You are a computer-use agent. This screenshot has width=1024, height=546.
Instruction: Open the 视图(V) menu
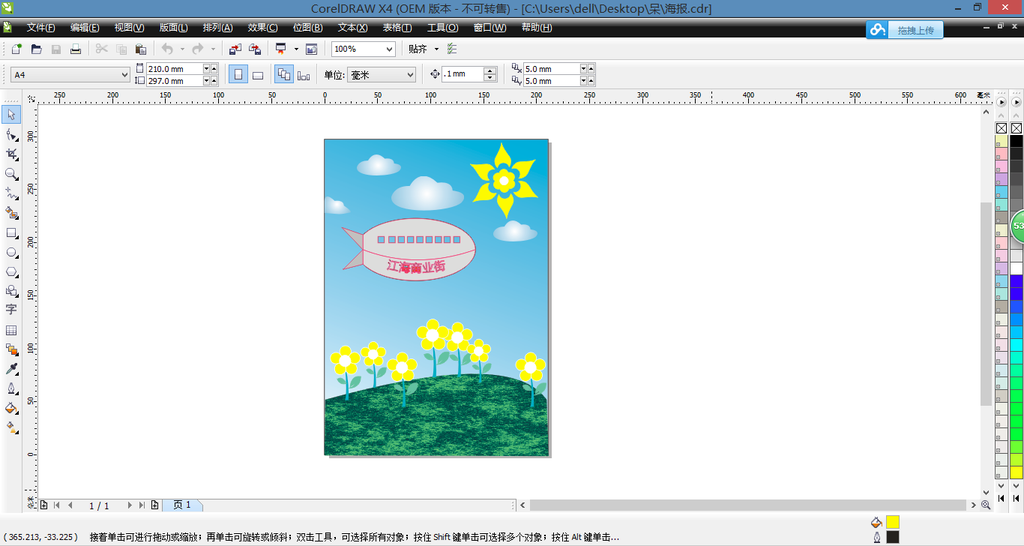[129, 27]
